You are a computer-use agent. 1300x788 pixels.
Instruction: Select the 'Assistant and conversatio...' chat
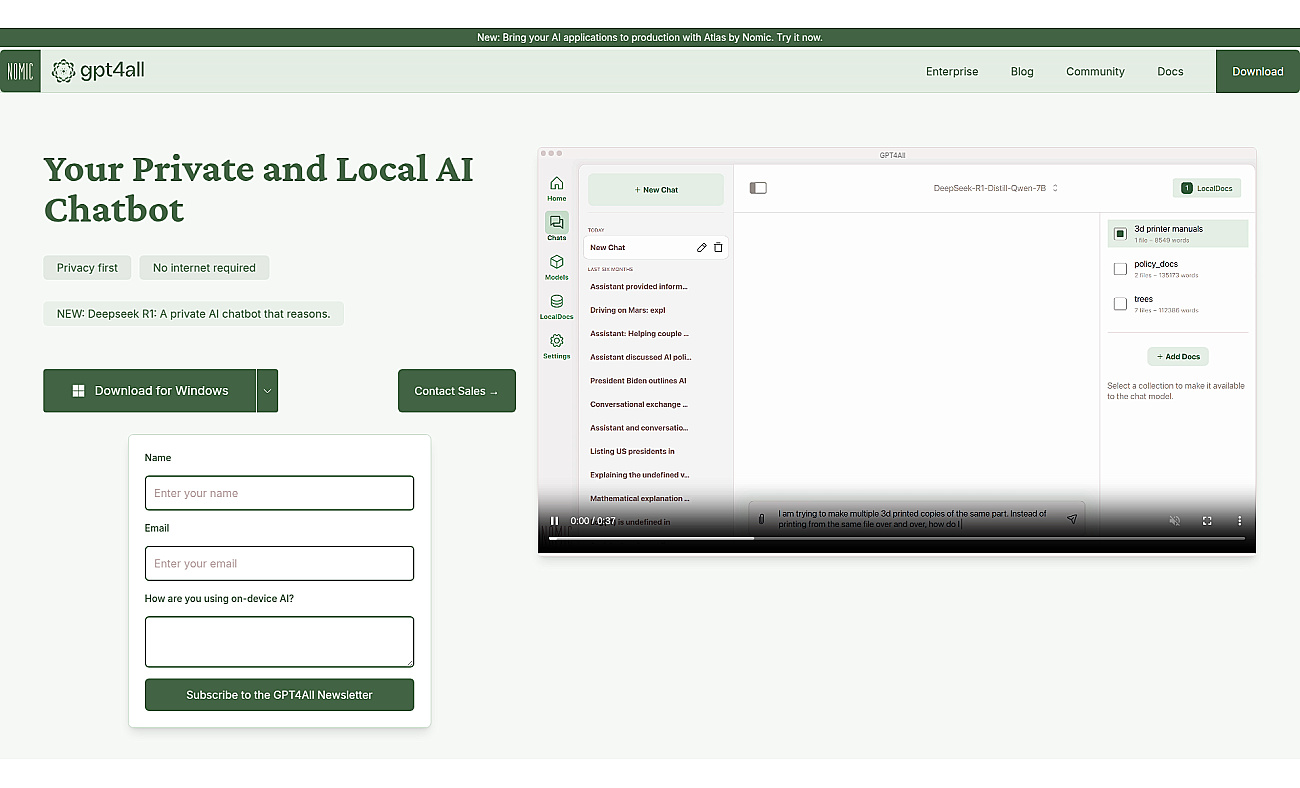639,428
